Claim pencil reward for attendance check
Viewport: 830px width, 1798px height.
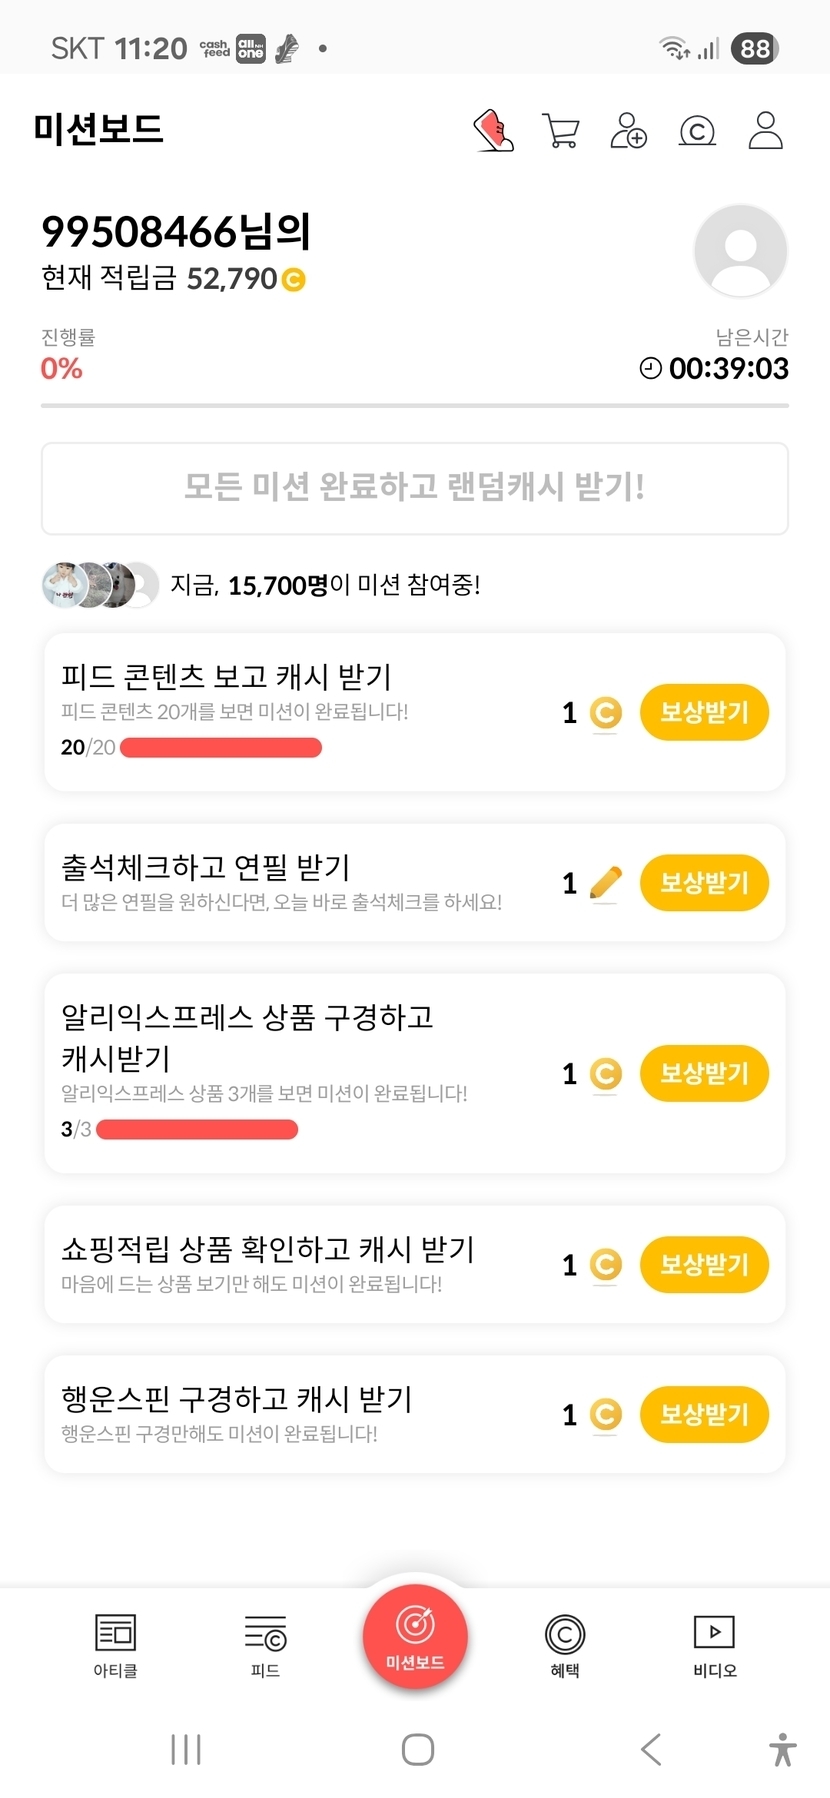pyautogui.click(x=704, y=883)
